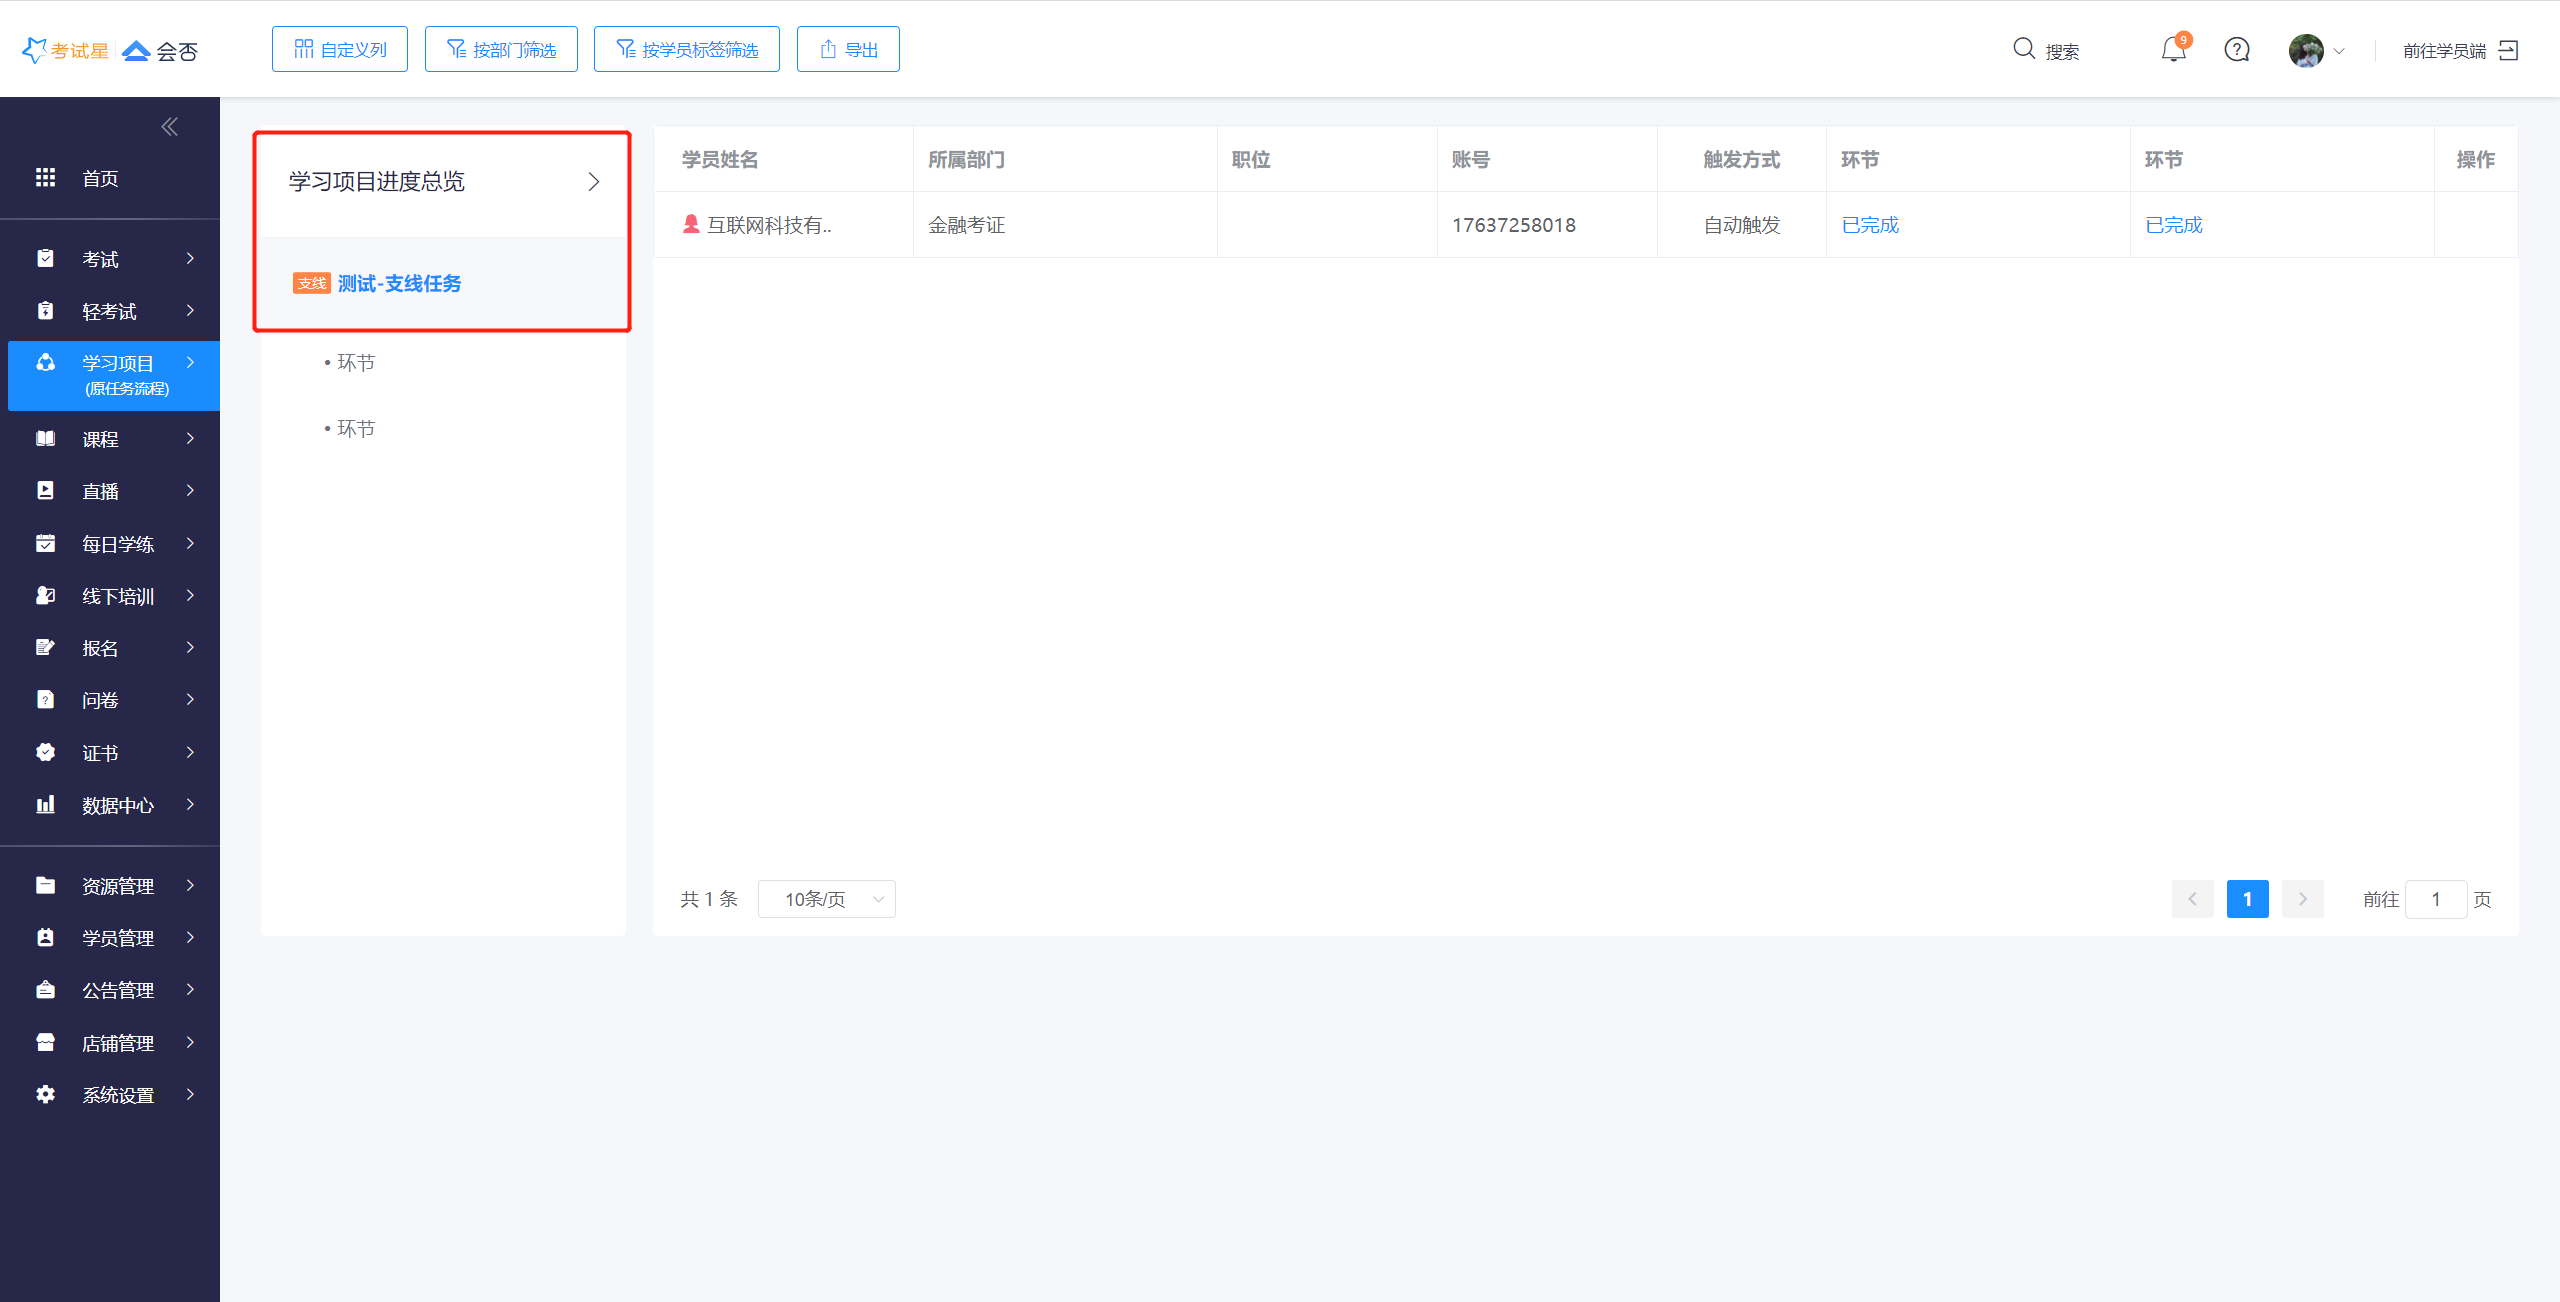Open the help question mark icon

pos(2237,50)
